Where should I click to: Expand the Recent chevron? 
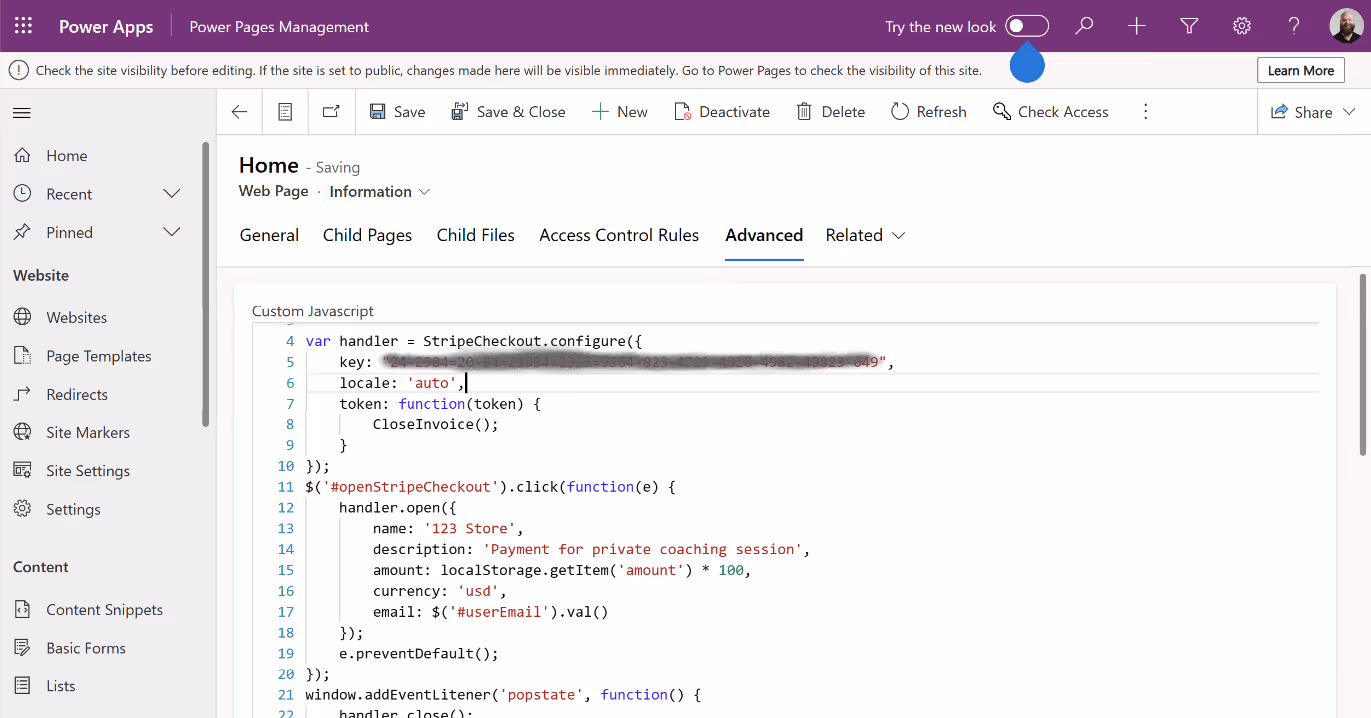pyautogui.click(x=172, y=194)
